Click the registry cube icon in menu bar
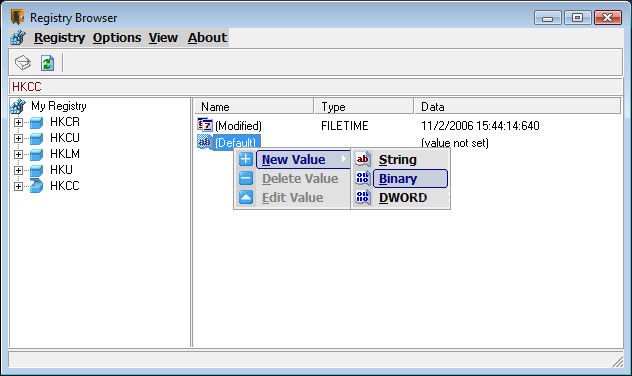Screen dimensions: 632x376 tap(18, 37)
